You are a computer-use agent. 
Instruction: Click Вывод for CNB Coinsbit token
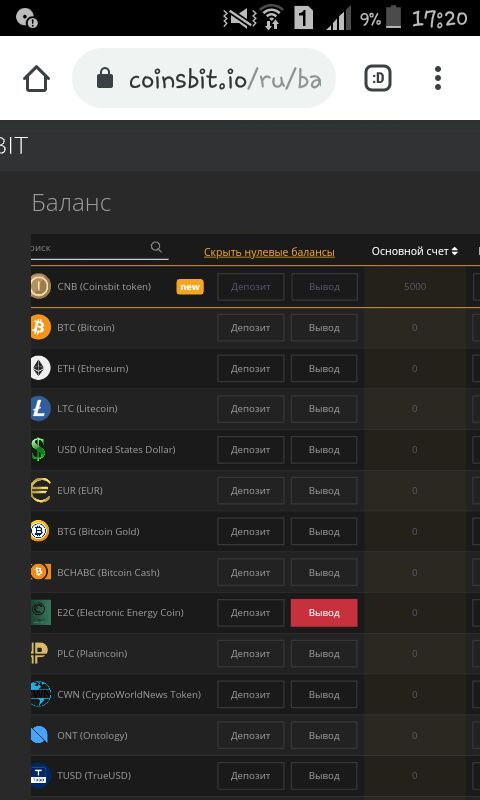(324, 287)
